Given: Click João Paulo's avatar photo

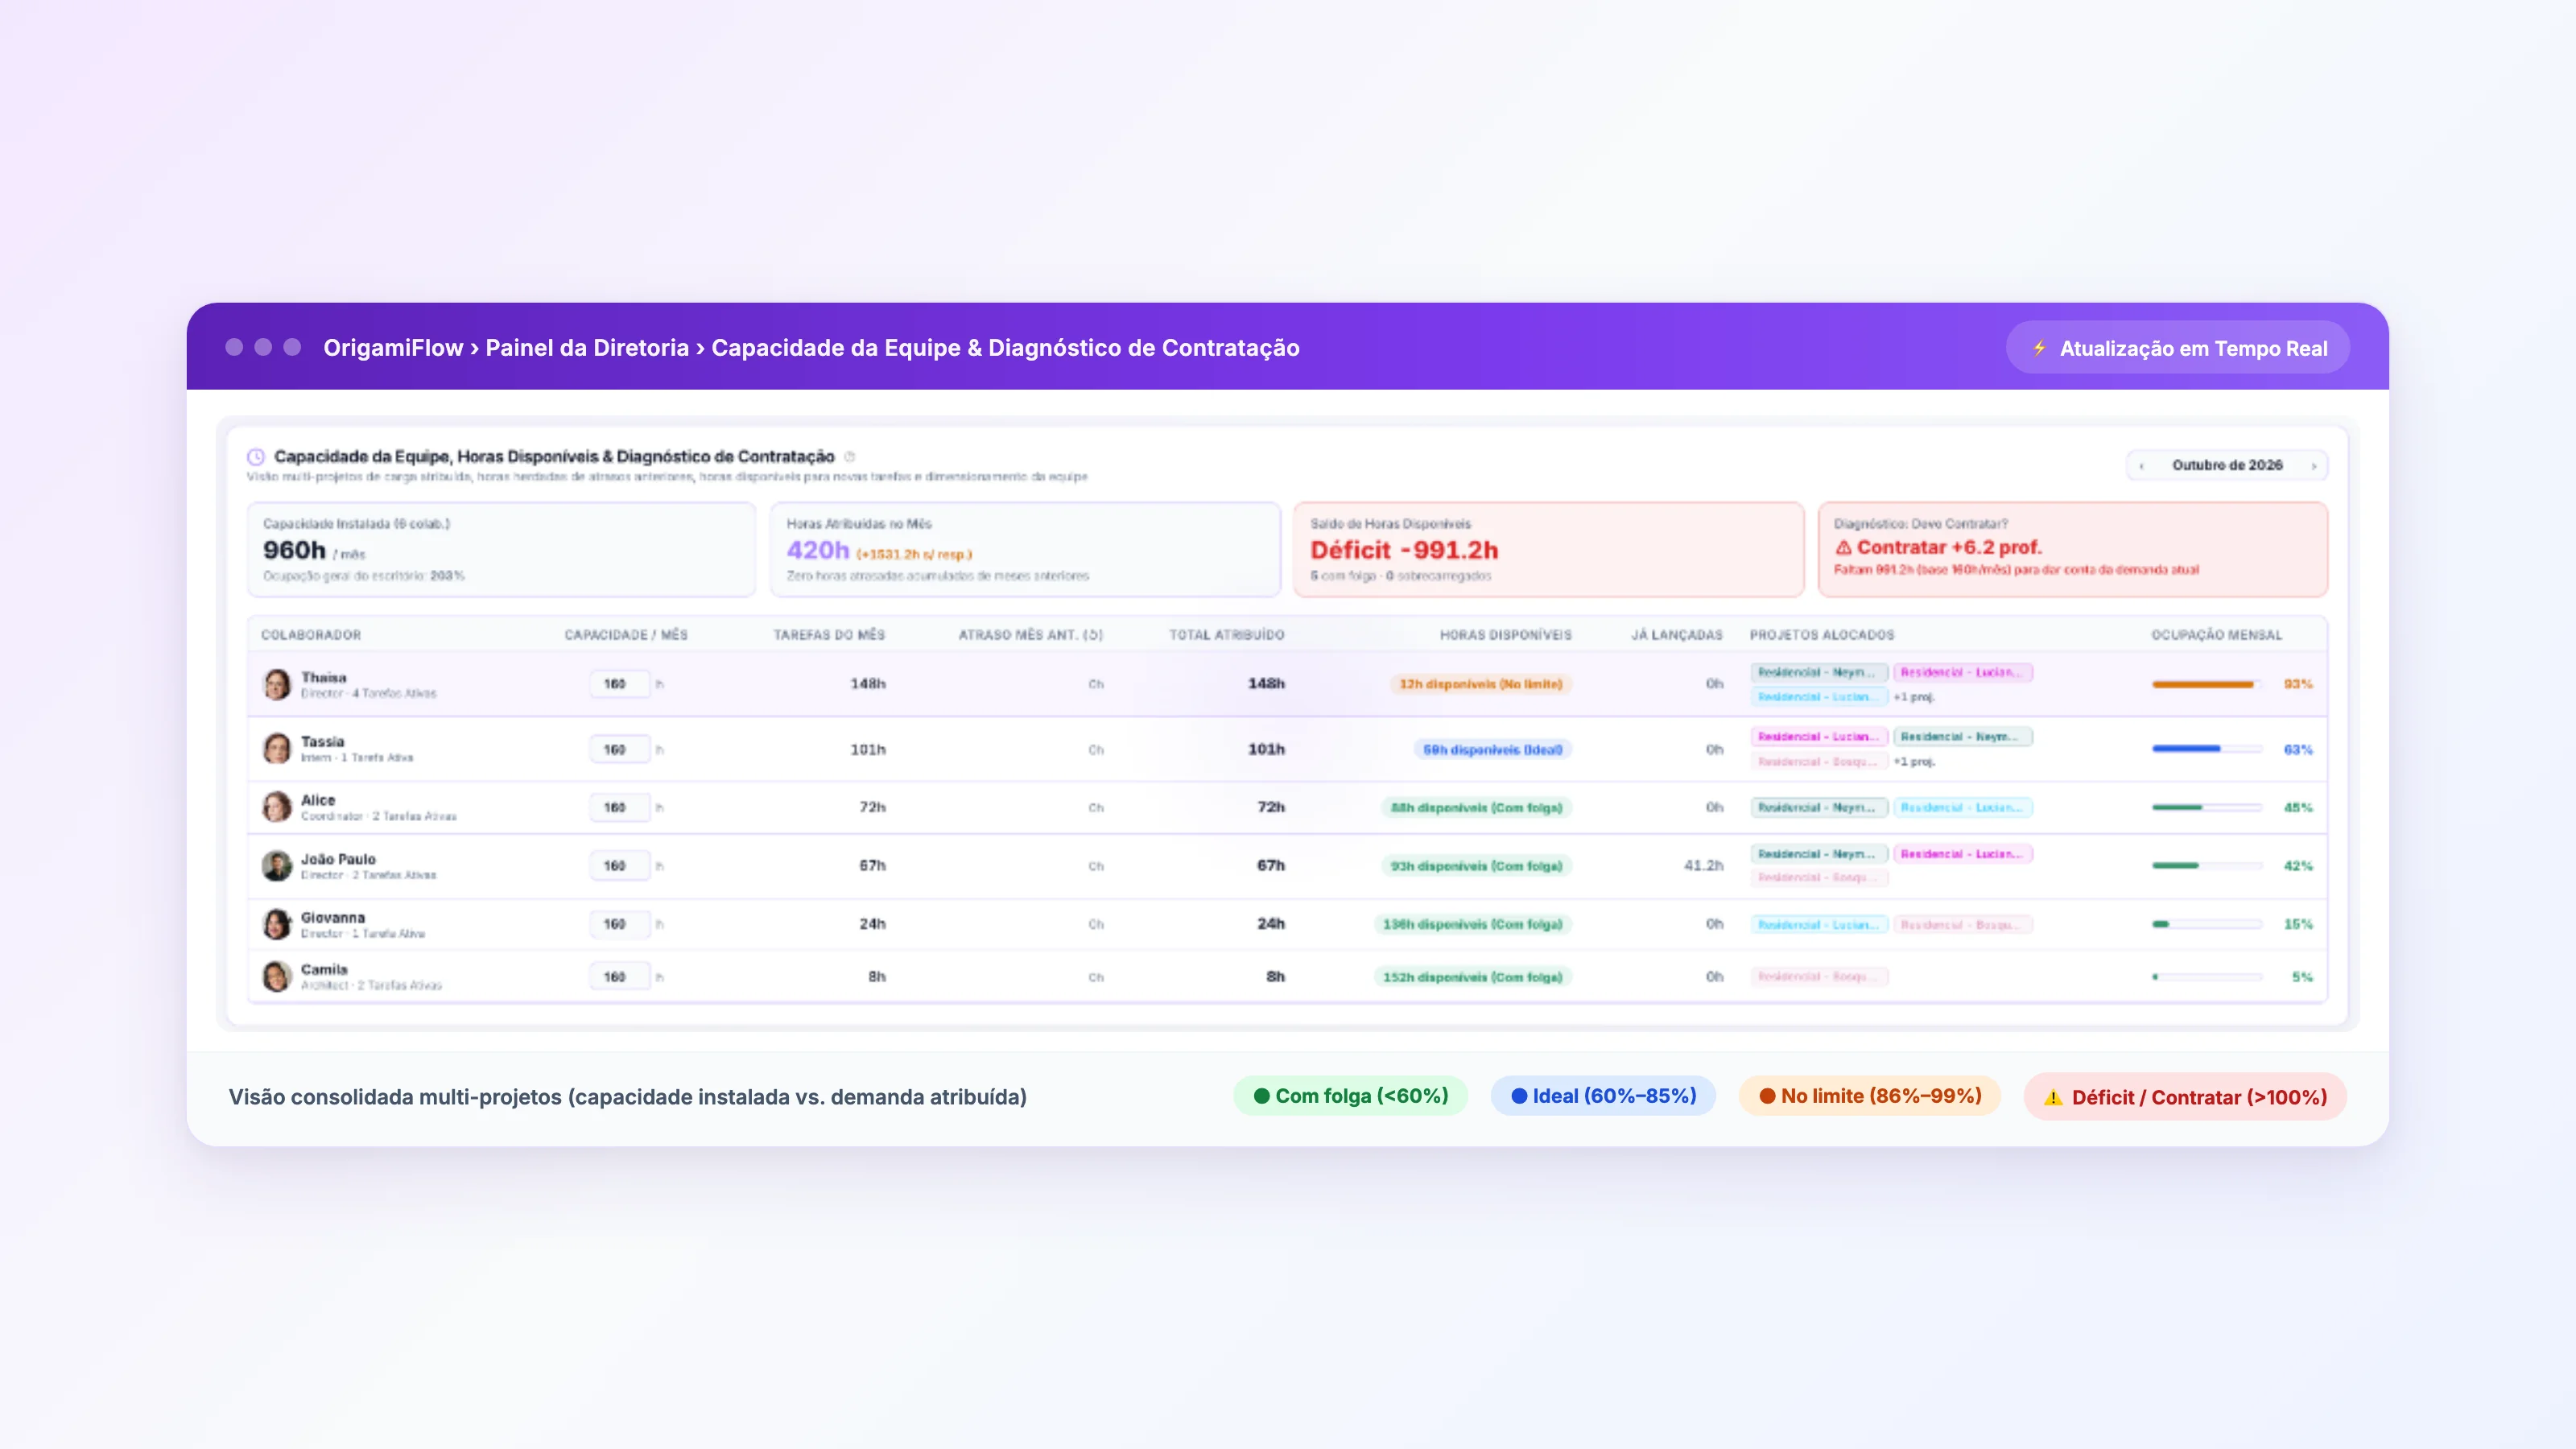Looking at the screenshot, I should [x=277, y=865].
